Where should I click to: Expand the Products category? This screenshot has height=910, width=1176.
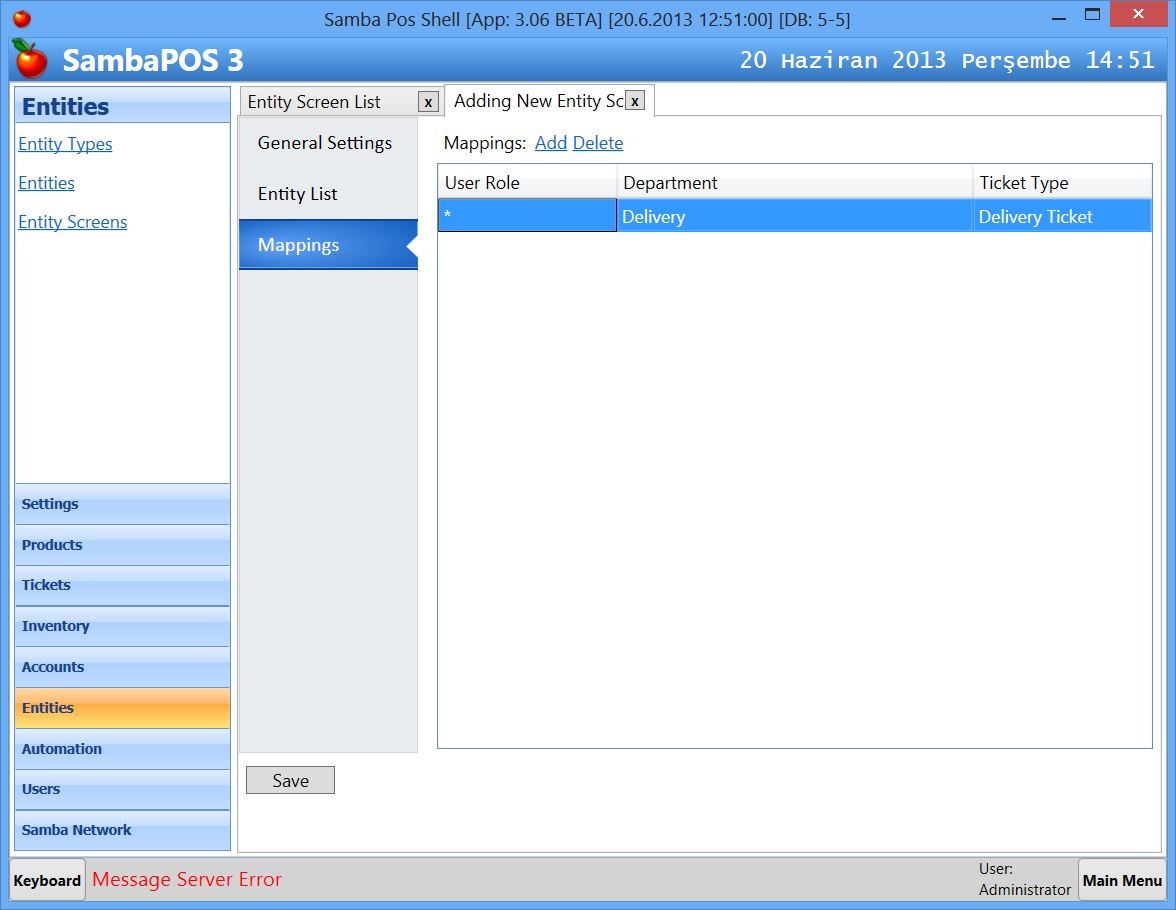point(51,545)
